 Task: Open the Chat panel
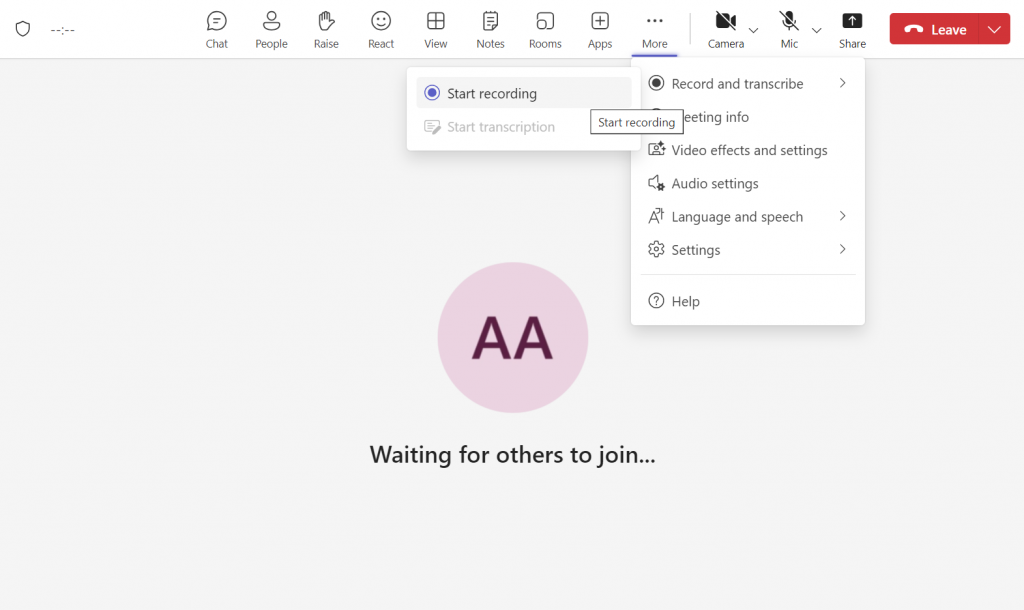[217, 29]
